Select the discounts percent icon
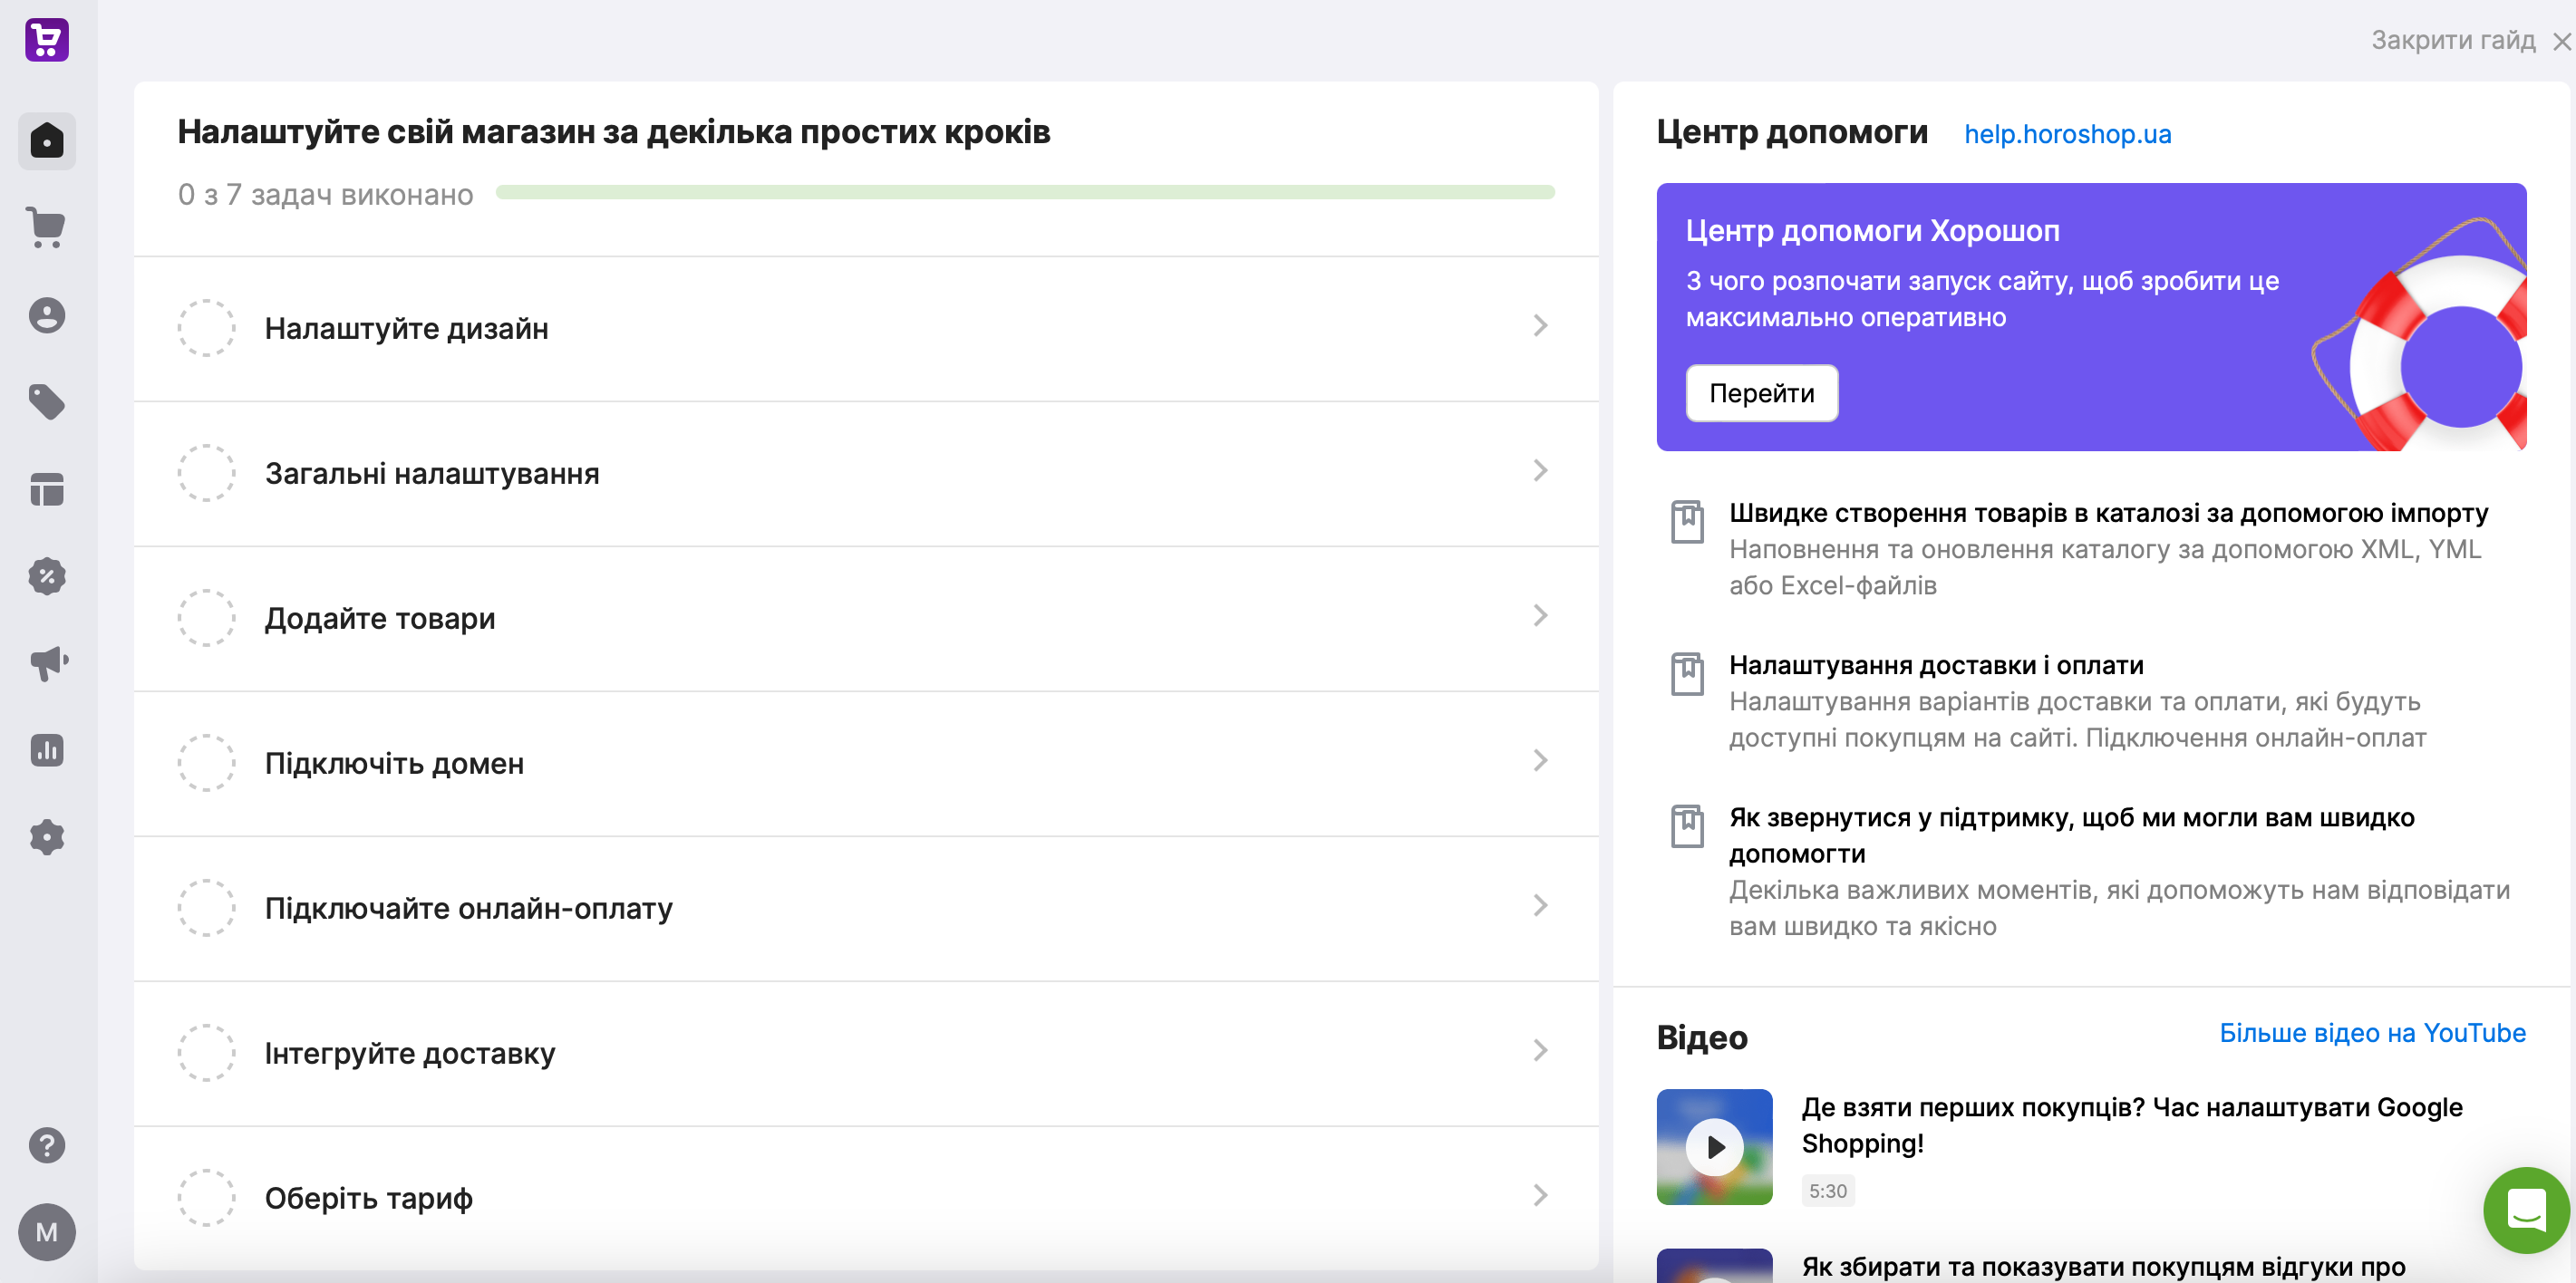2576x1283 pixels. tap(47, 576)
